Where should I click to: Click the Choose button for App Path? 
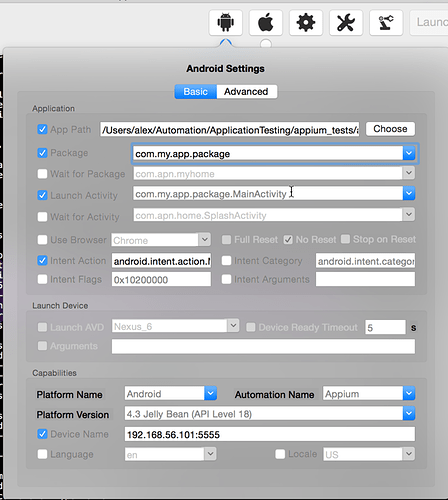pyautogui.click(x=390, y=129)
